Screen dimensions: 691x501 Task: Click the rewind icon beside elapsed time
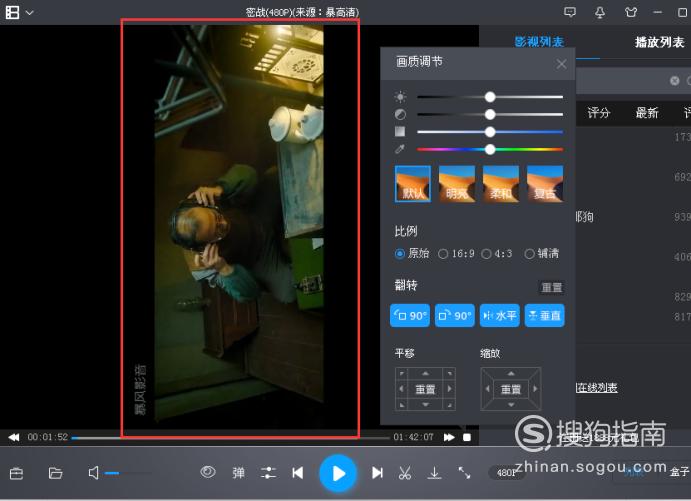pos(14,437)
